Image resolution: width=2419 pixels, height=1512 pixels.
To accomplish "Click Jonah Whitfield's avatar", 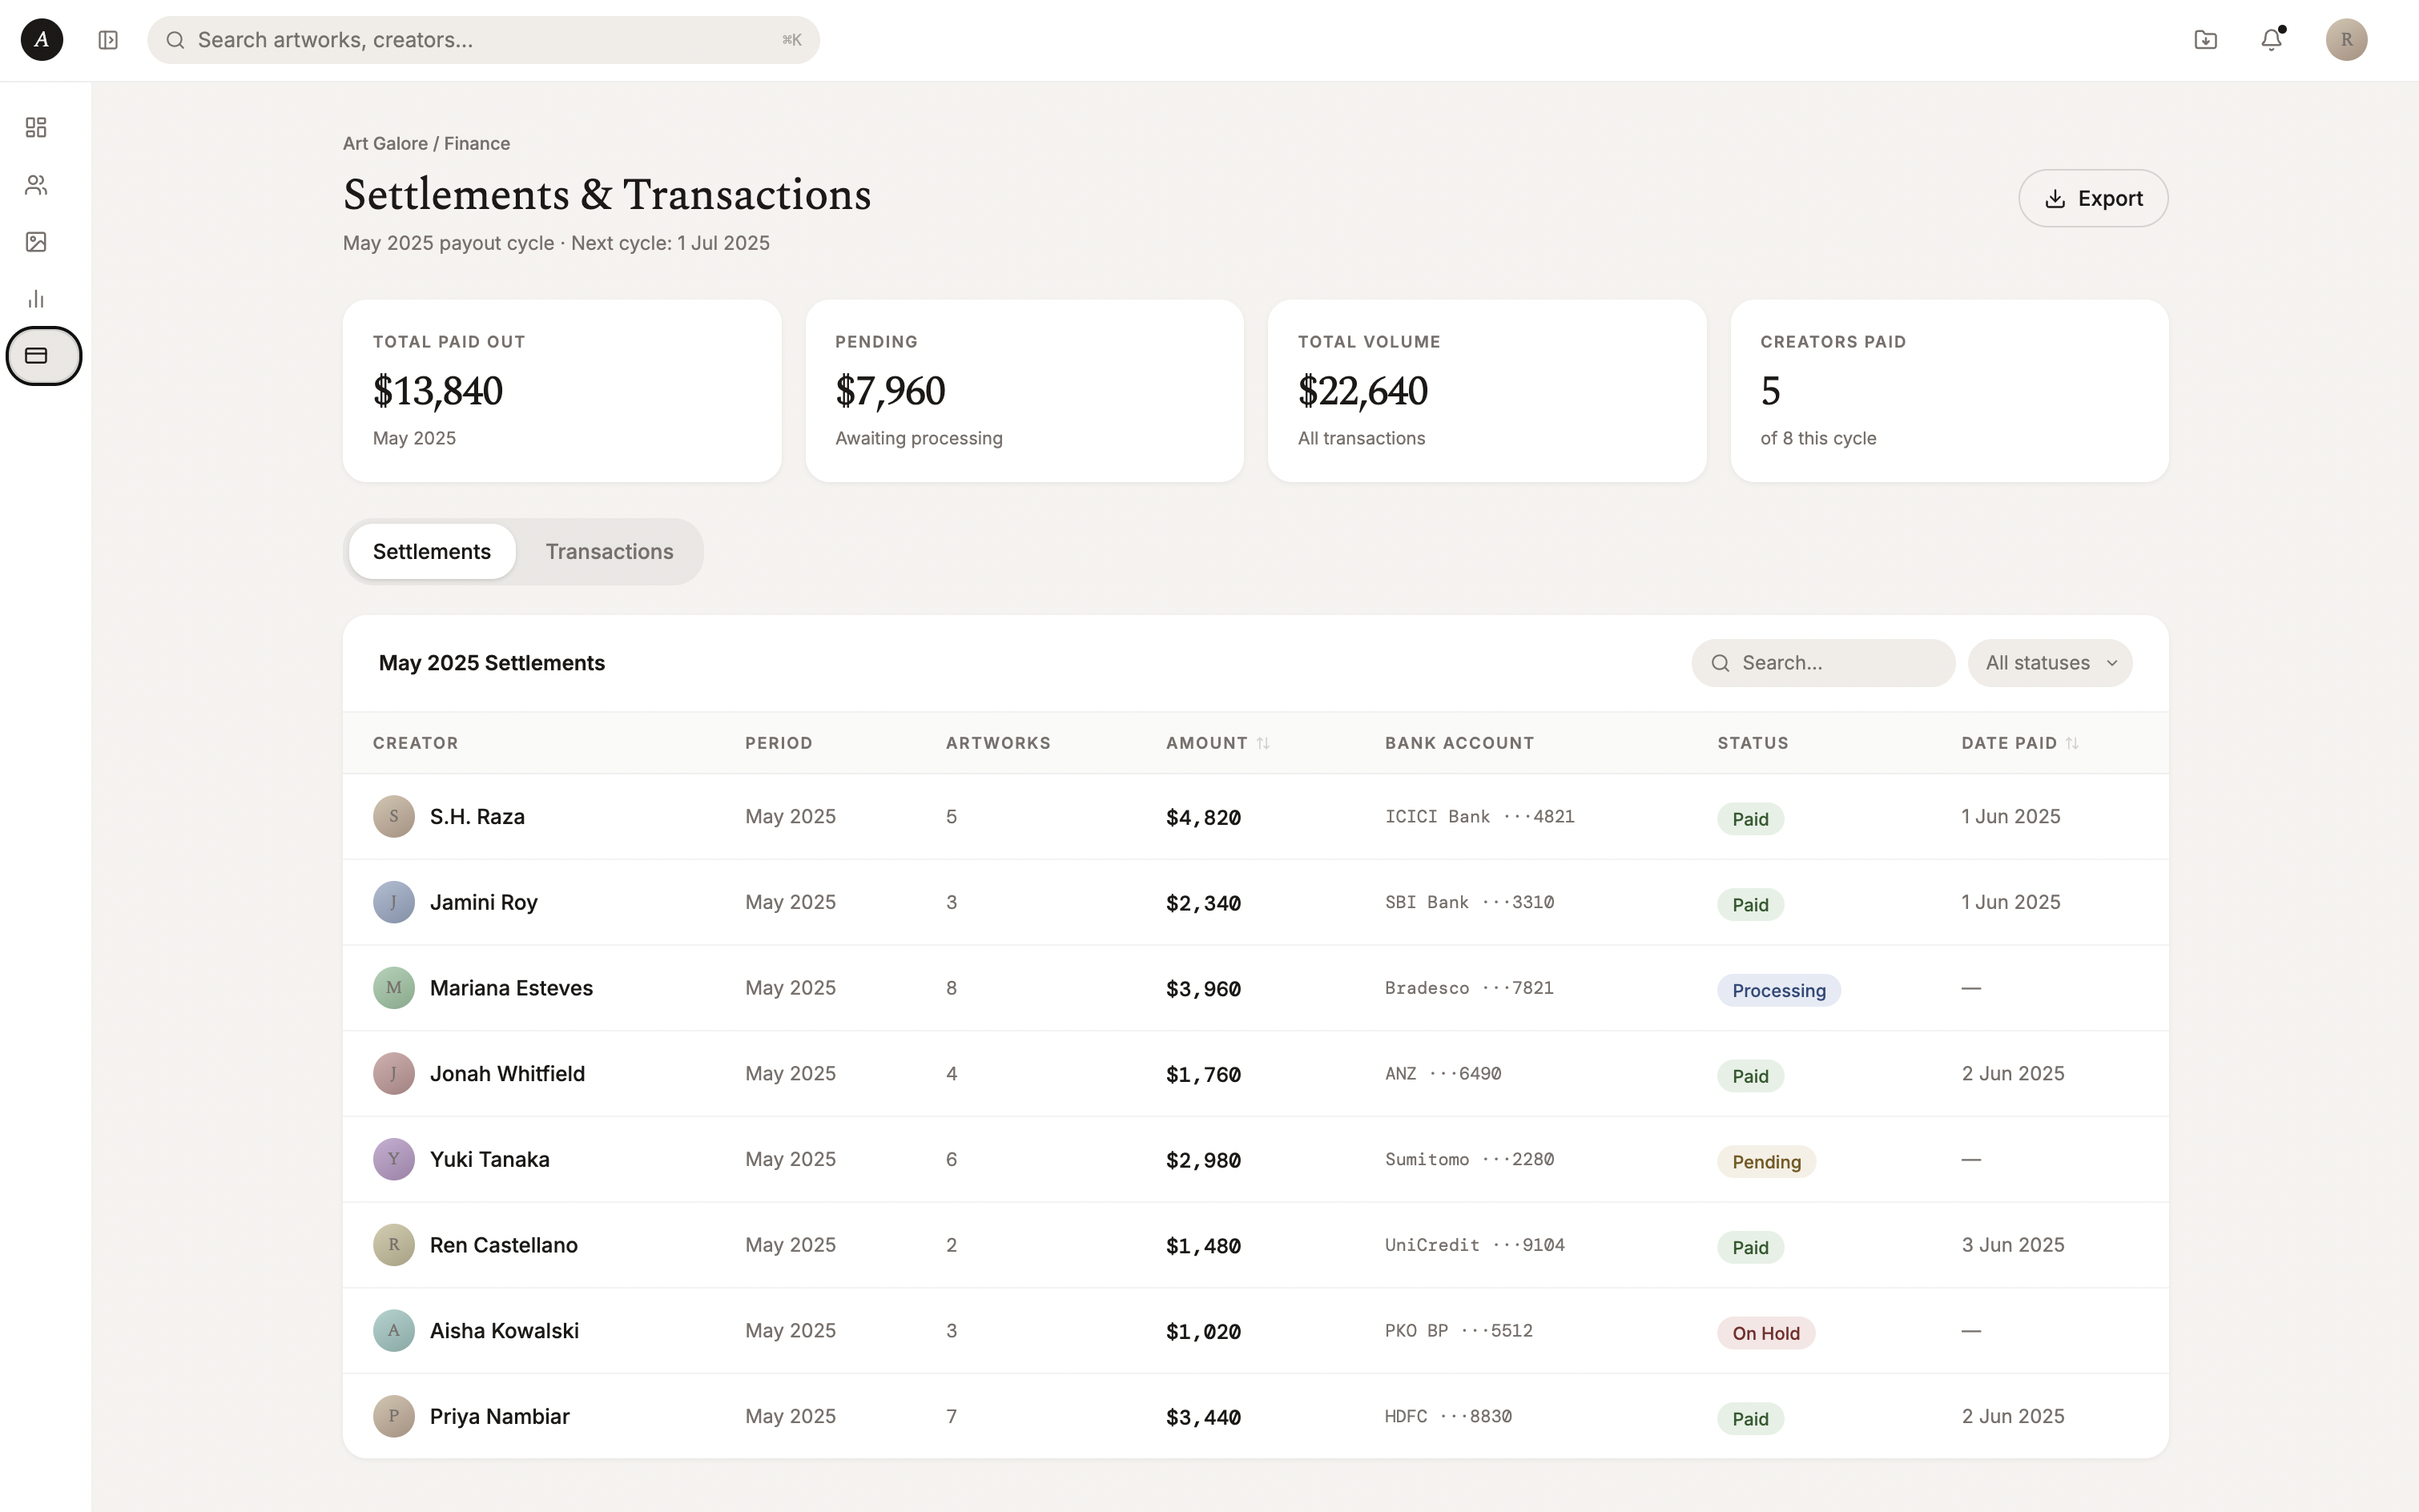I will [x=394, y=1073].
